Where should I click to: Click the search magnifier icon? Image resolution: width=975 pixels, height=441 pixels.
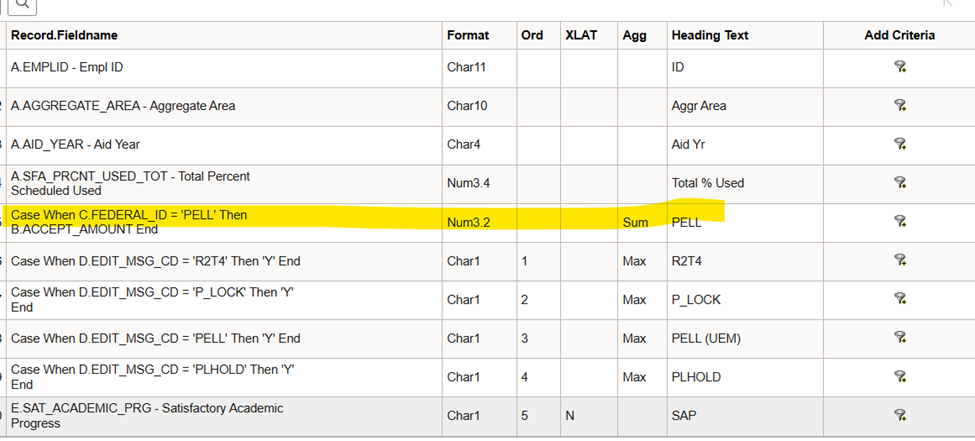click(22, 5)
